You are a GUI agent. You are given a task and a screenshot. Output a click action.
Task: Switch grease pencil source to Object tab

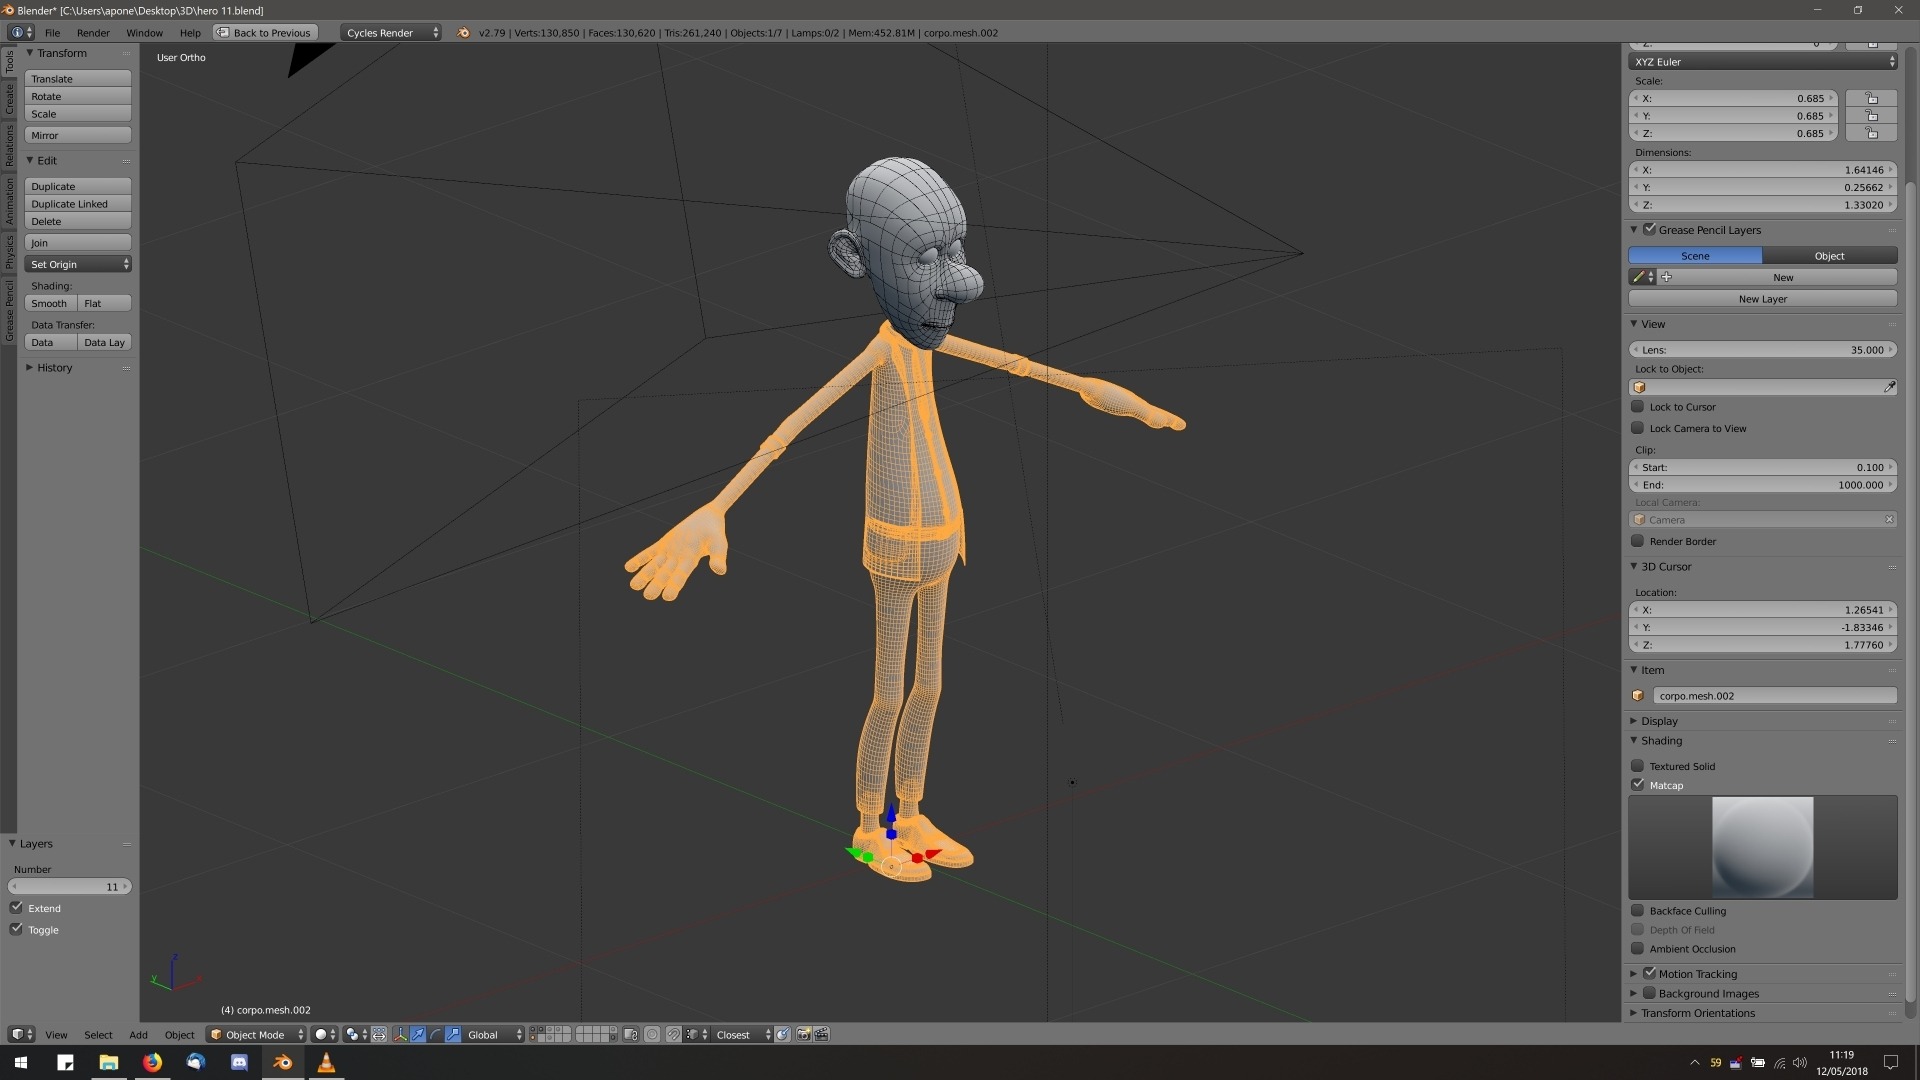pyautogui.click(x=1829, y=256)
